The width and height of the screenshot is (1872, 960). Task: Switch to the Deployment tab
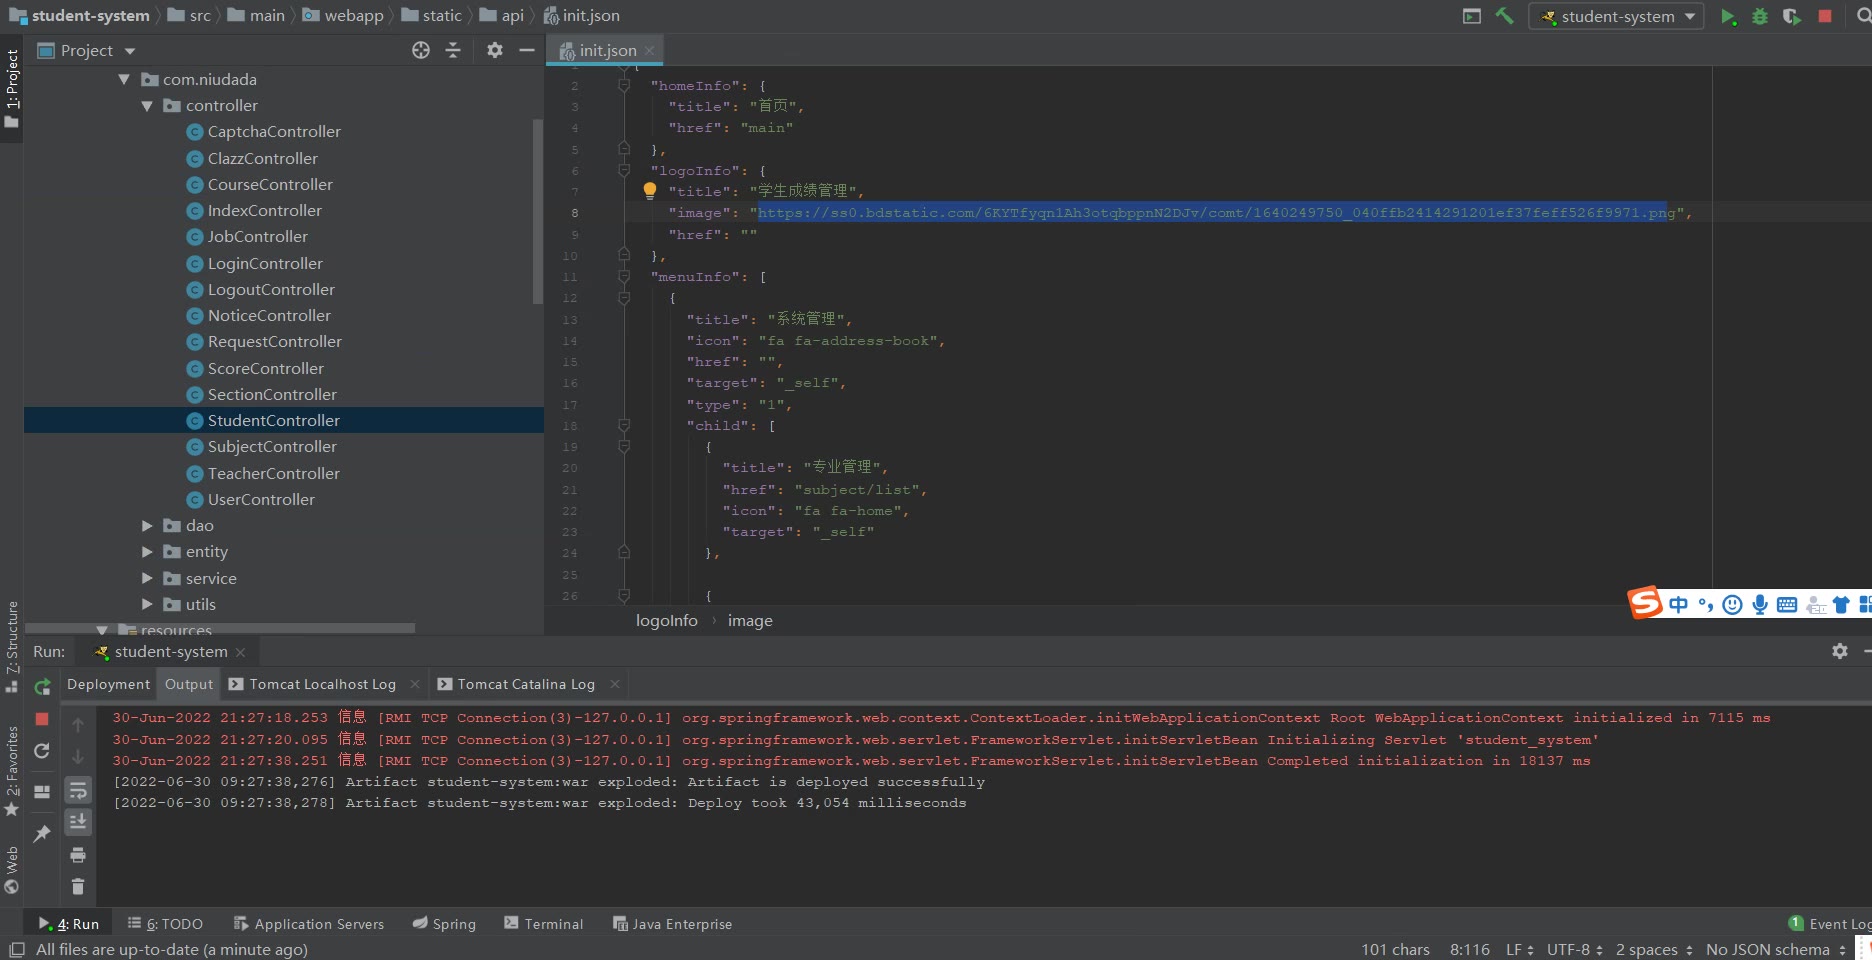point(108,684)
